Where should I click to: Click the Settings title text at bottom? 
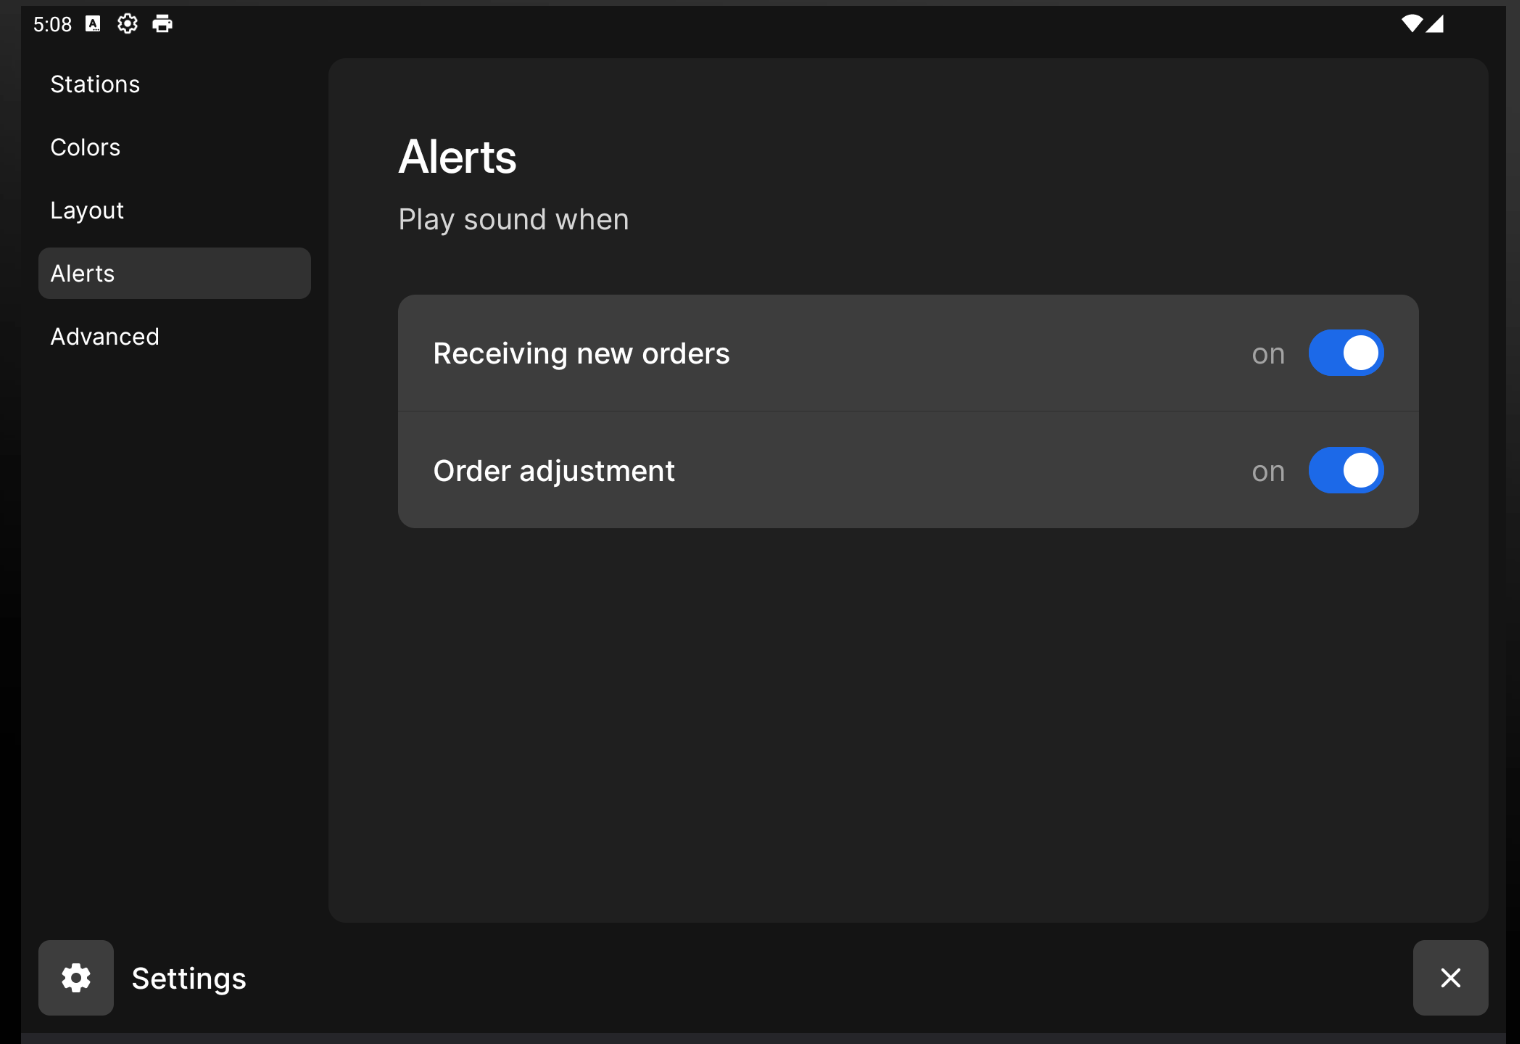click(x=189, y=978)
